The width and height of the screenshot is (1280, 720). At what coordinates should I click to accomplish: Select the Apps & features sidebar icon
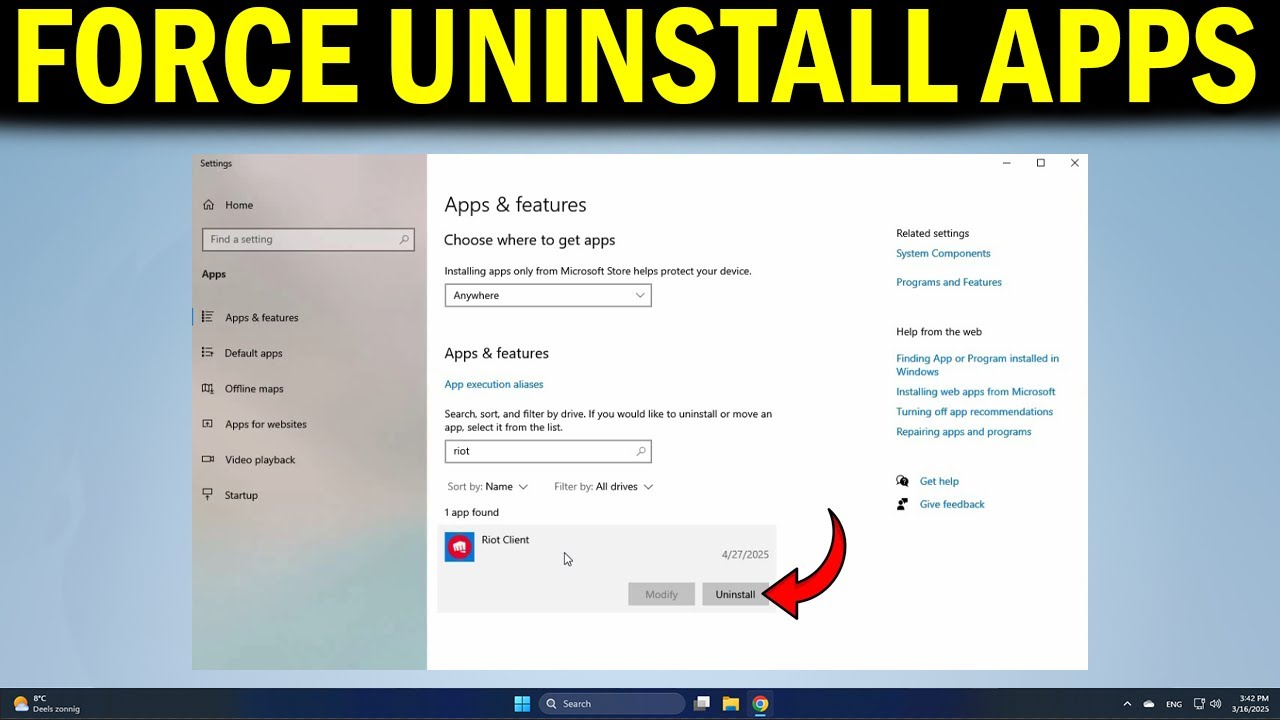[x=208, y=317]
